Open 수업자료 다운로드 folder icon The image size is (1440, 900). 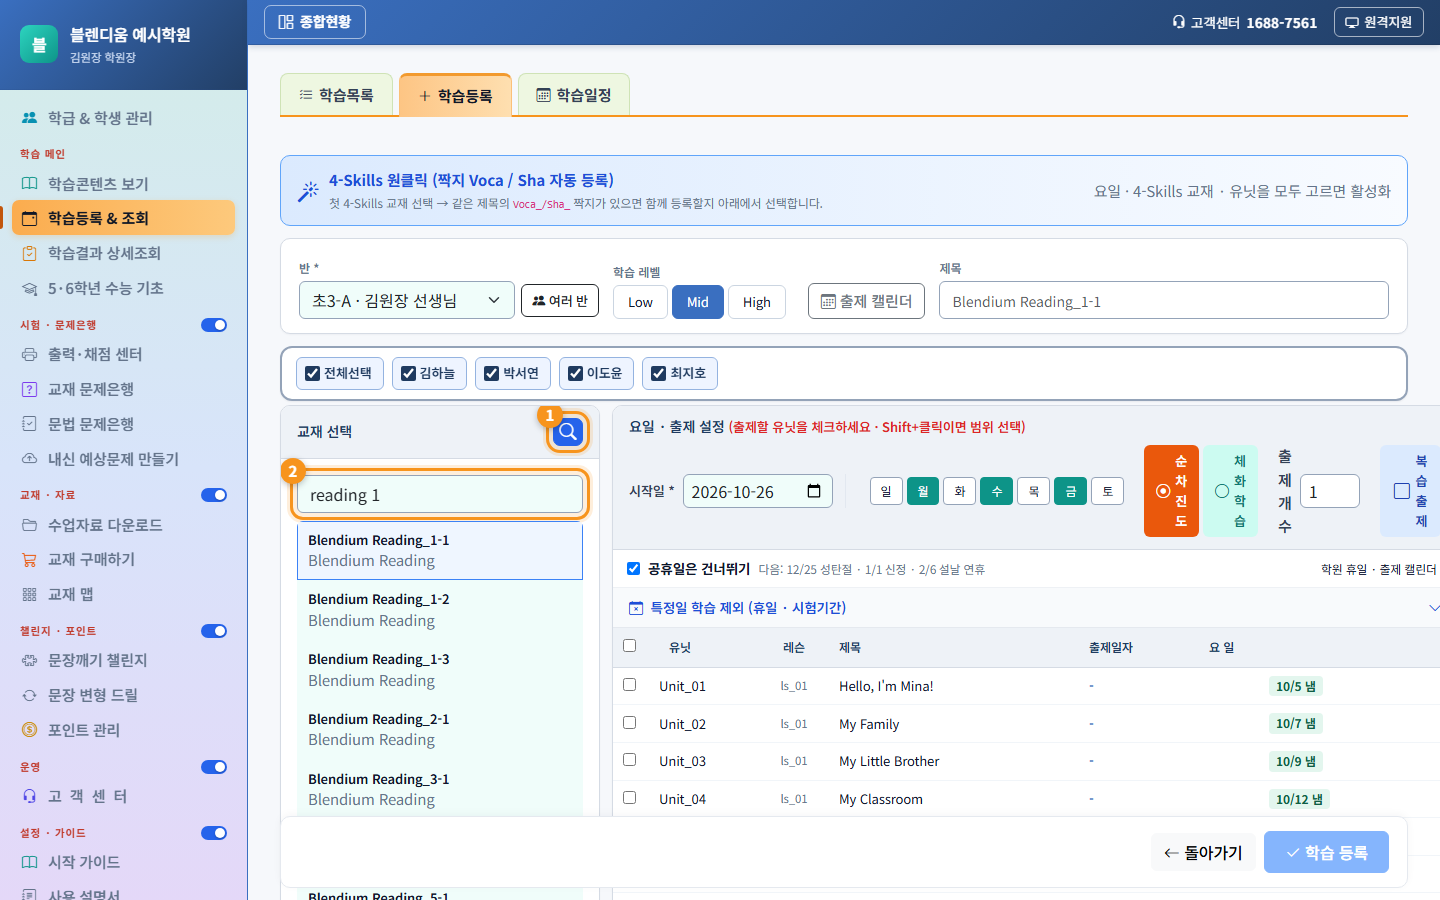pyautogui.click(x=30, y=525)
